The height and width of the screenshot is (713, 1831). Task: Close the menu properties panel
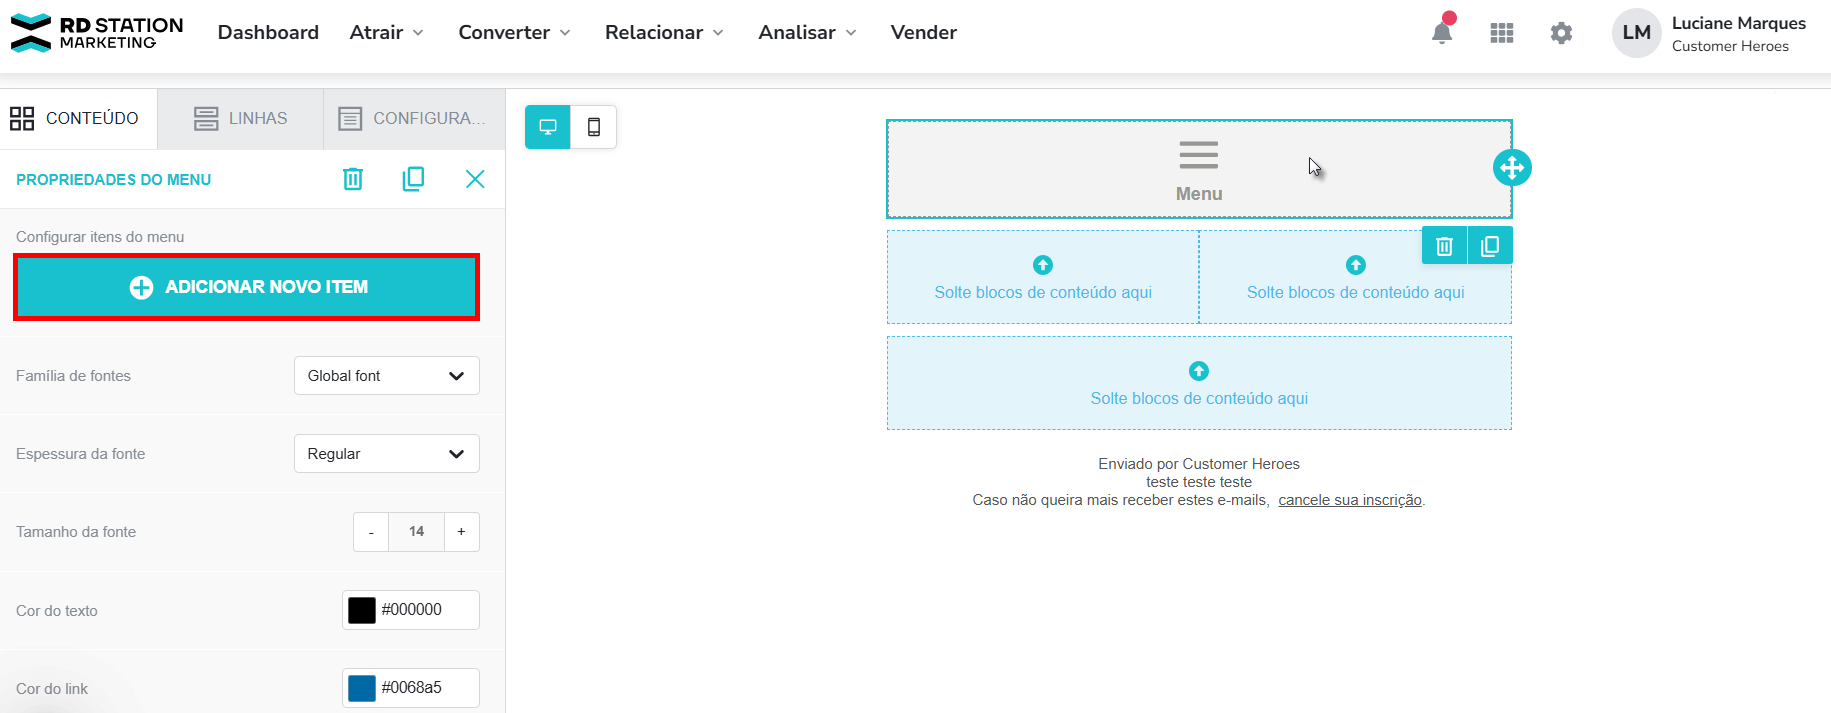[475, 179]
